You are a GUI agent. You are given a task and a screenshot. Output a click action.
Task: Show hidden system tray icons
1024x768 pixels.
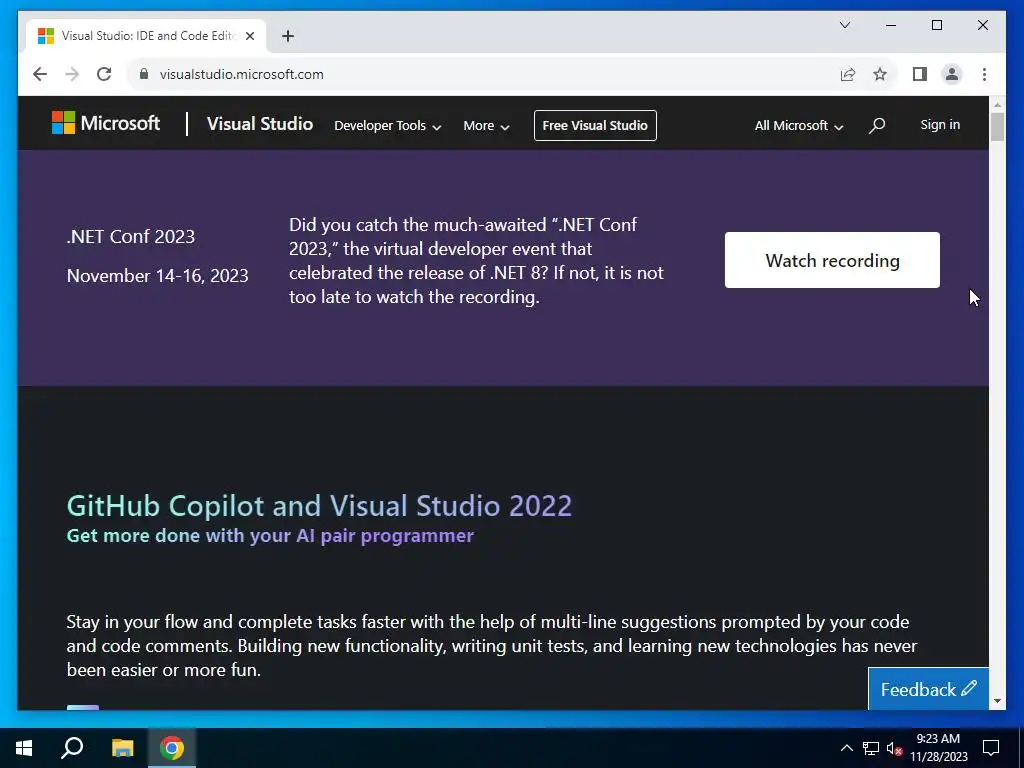click(x=846, y=748)
